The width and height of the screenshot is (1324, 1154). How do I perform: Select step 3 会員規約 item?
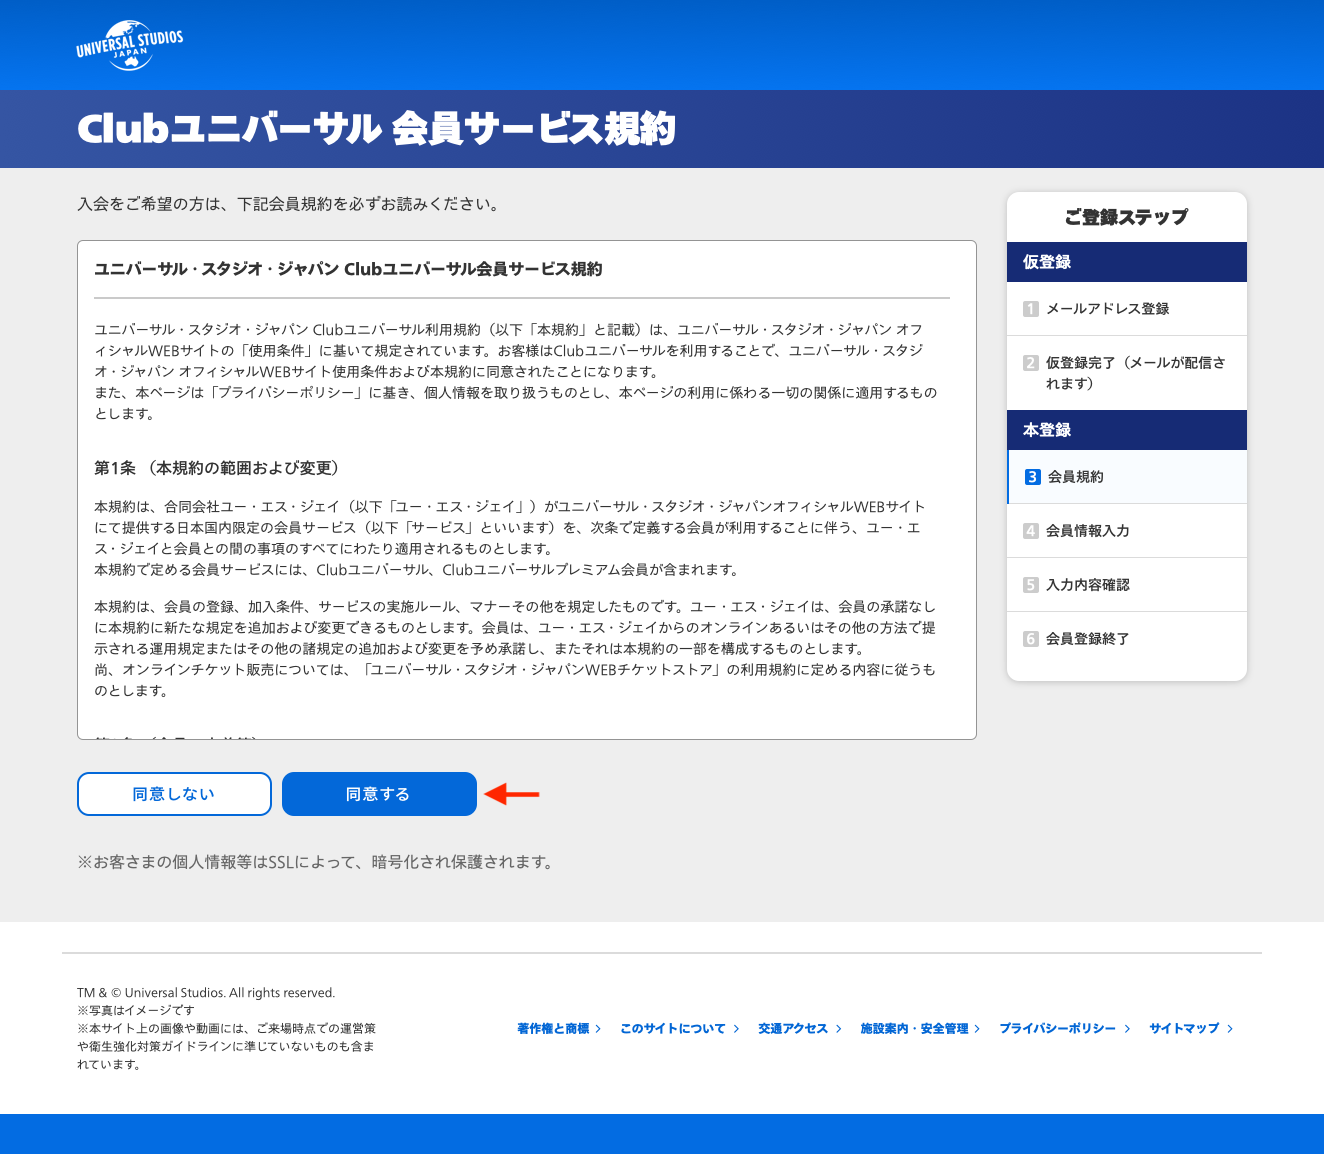point(1127,477)
